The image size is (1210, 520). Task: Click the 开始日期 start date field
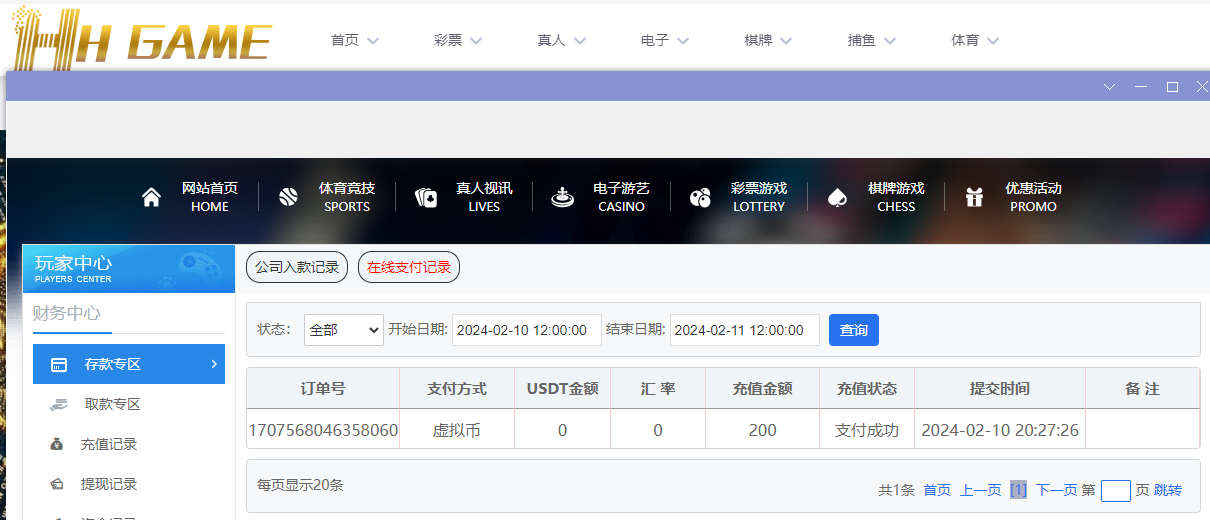526,330
